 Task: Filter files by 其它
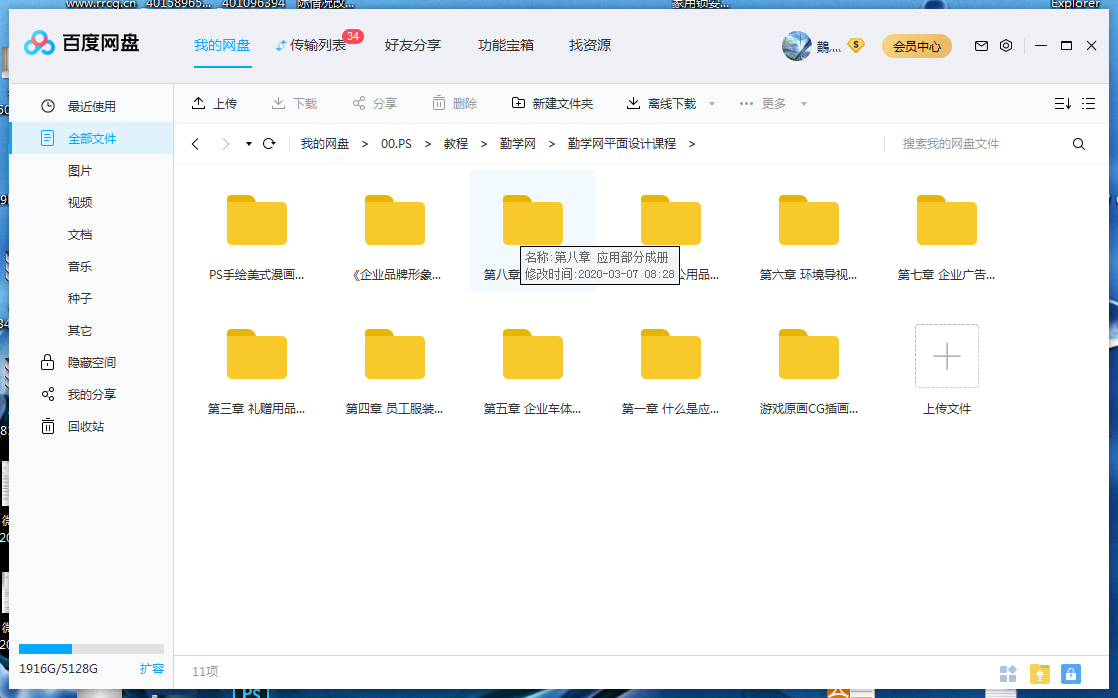point(80,330)
